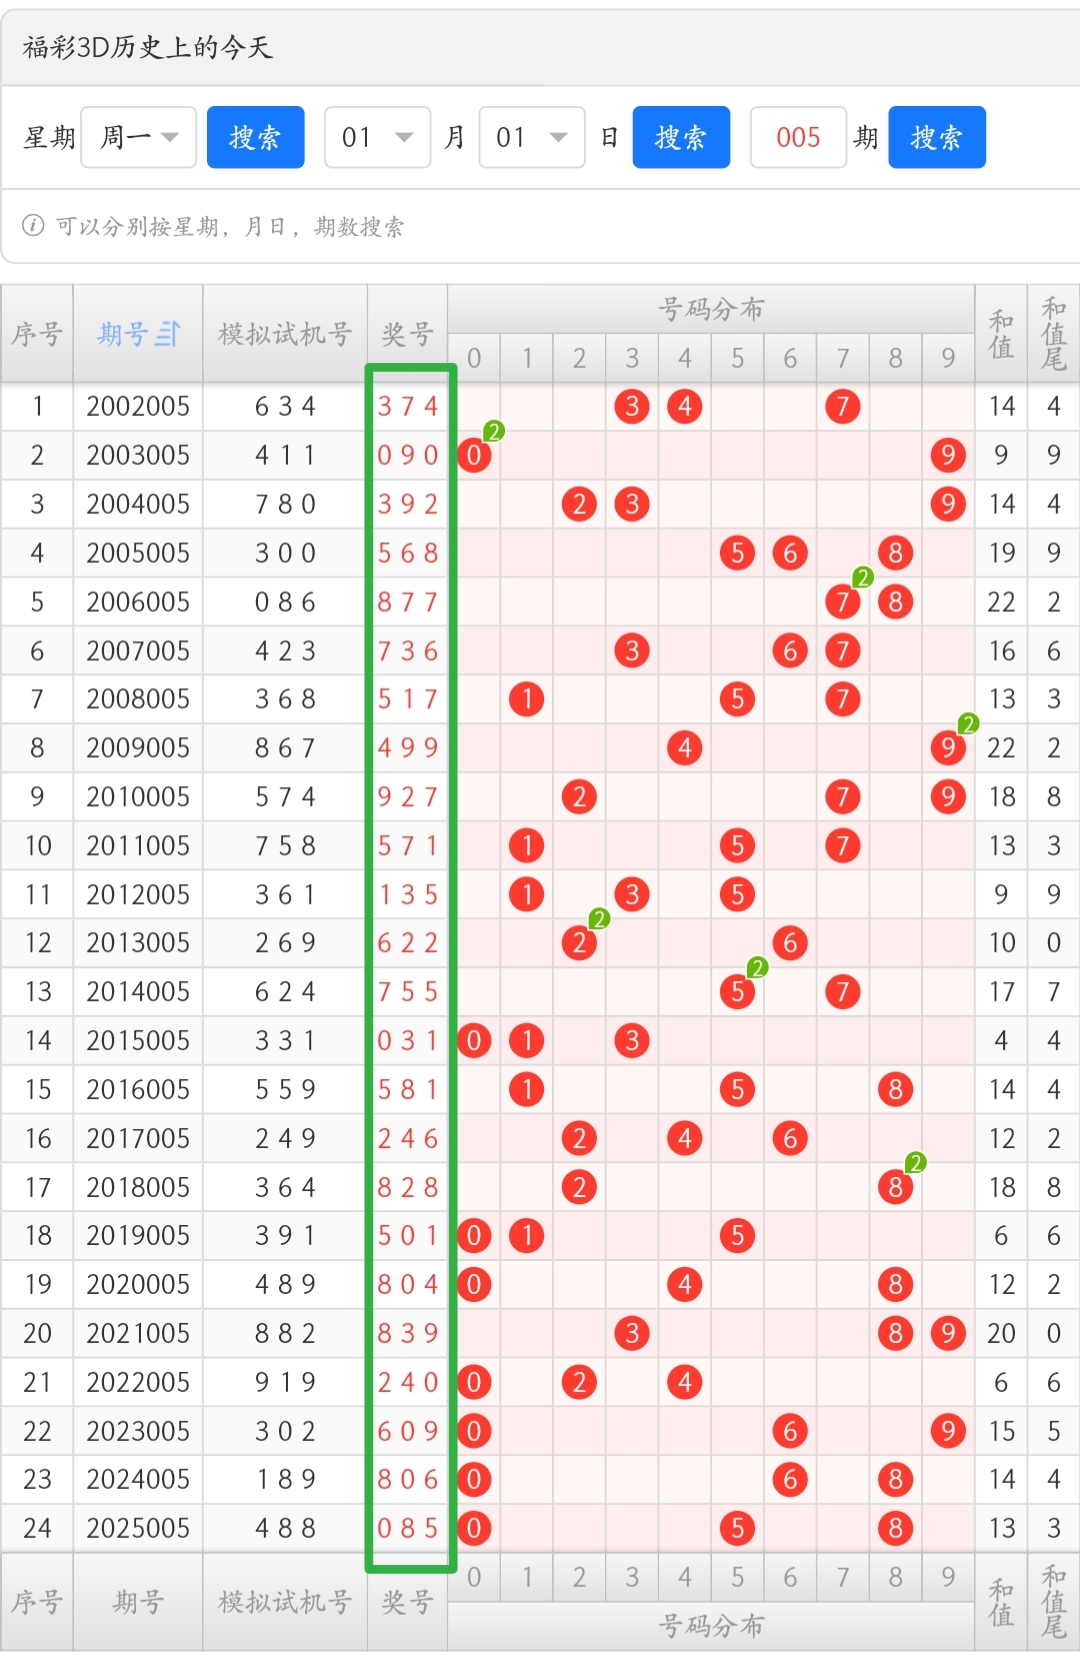Select period 2002005 cell

point(138,406)
